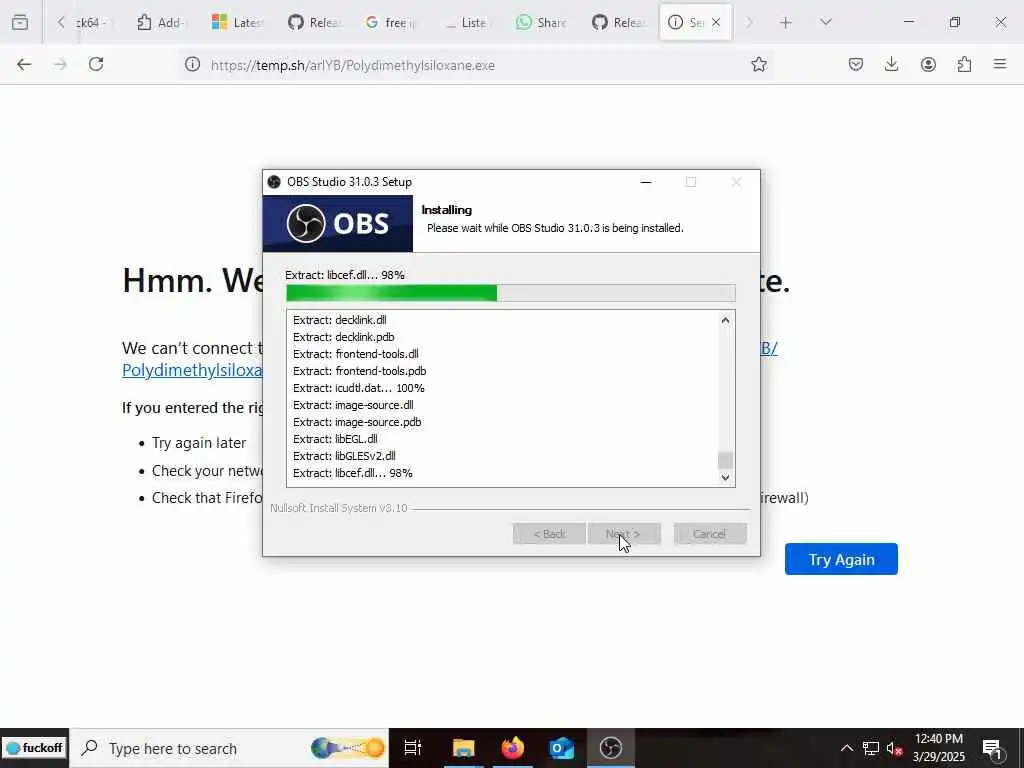Image resolution: width=1024 pixels, height=768 pixels.
Task: Open File Explorer from the taskbar
Action: [464, 748]
